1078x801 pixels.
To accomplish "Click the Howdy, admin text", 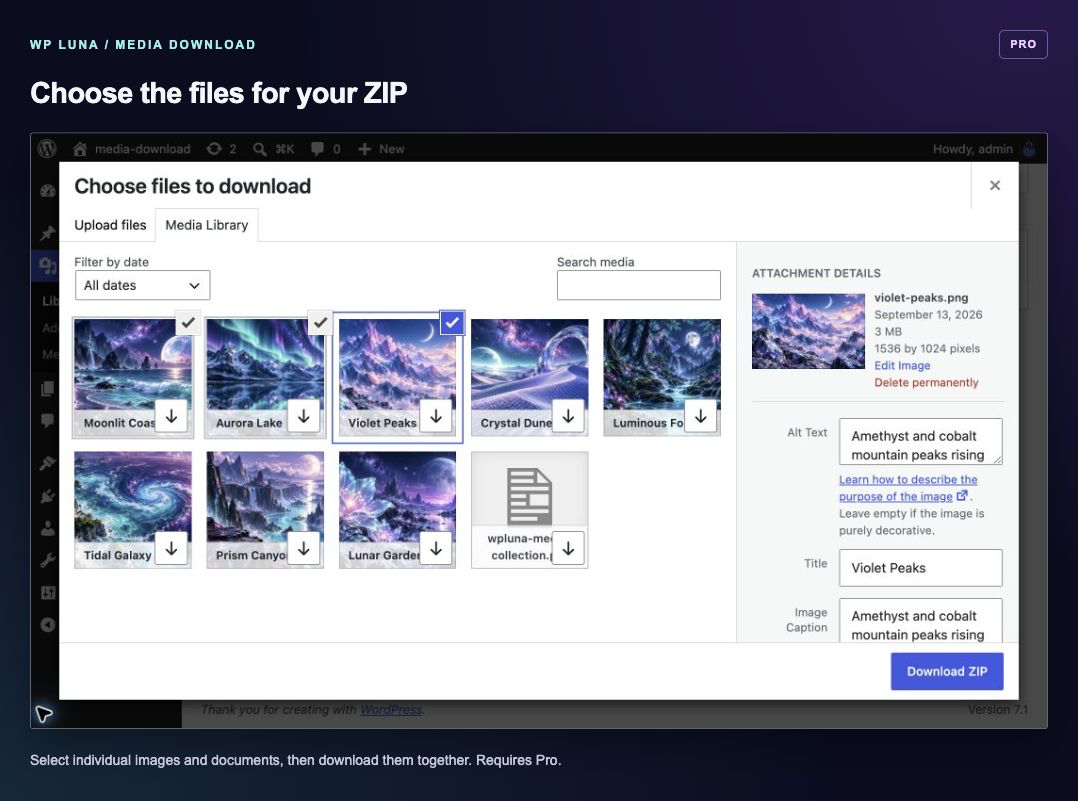I will click(972, 149).
